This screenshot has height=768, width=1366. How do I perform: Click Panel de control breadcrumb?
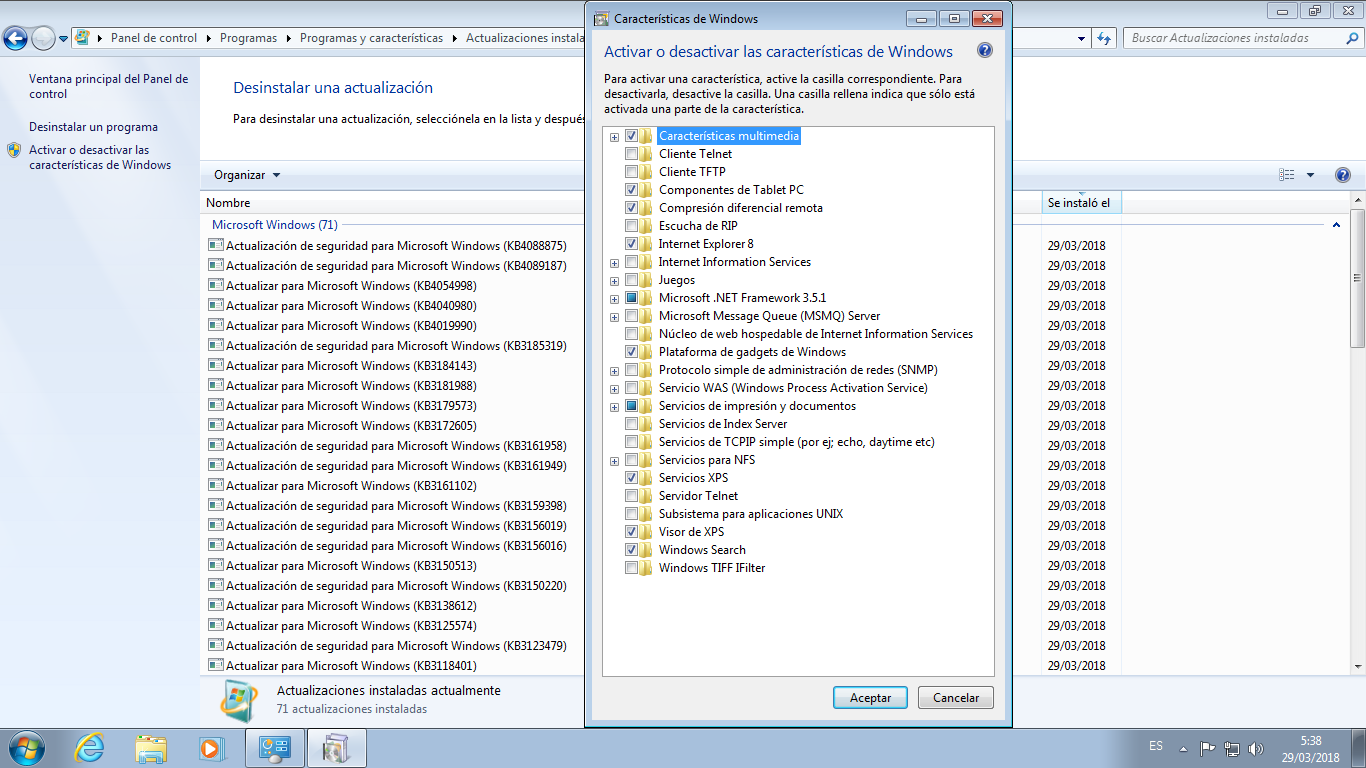(154, 38)
